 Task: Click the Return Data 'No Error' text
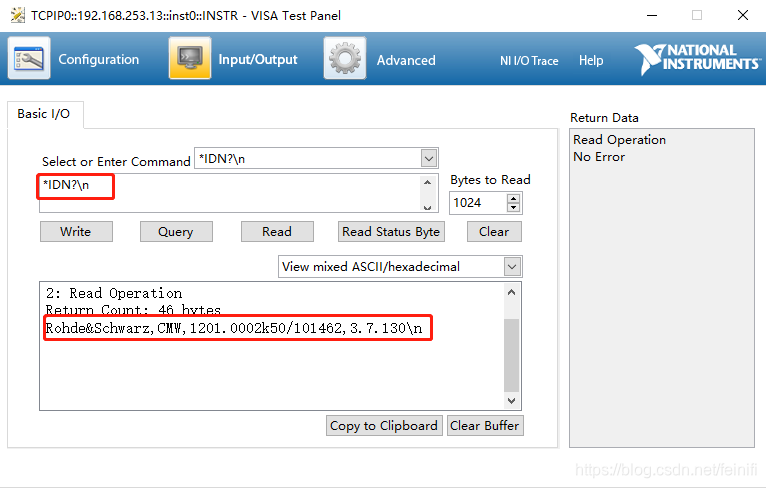(599, 157)
